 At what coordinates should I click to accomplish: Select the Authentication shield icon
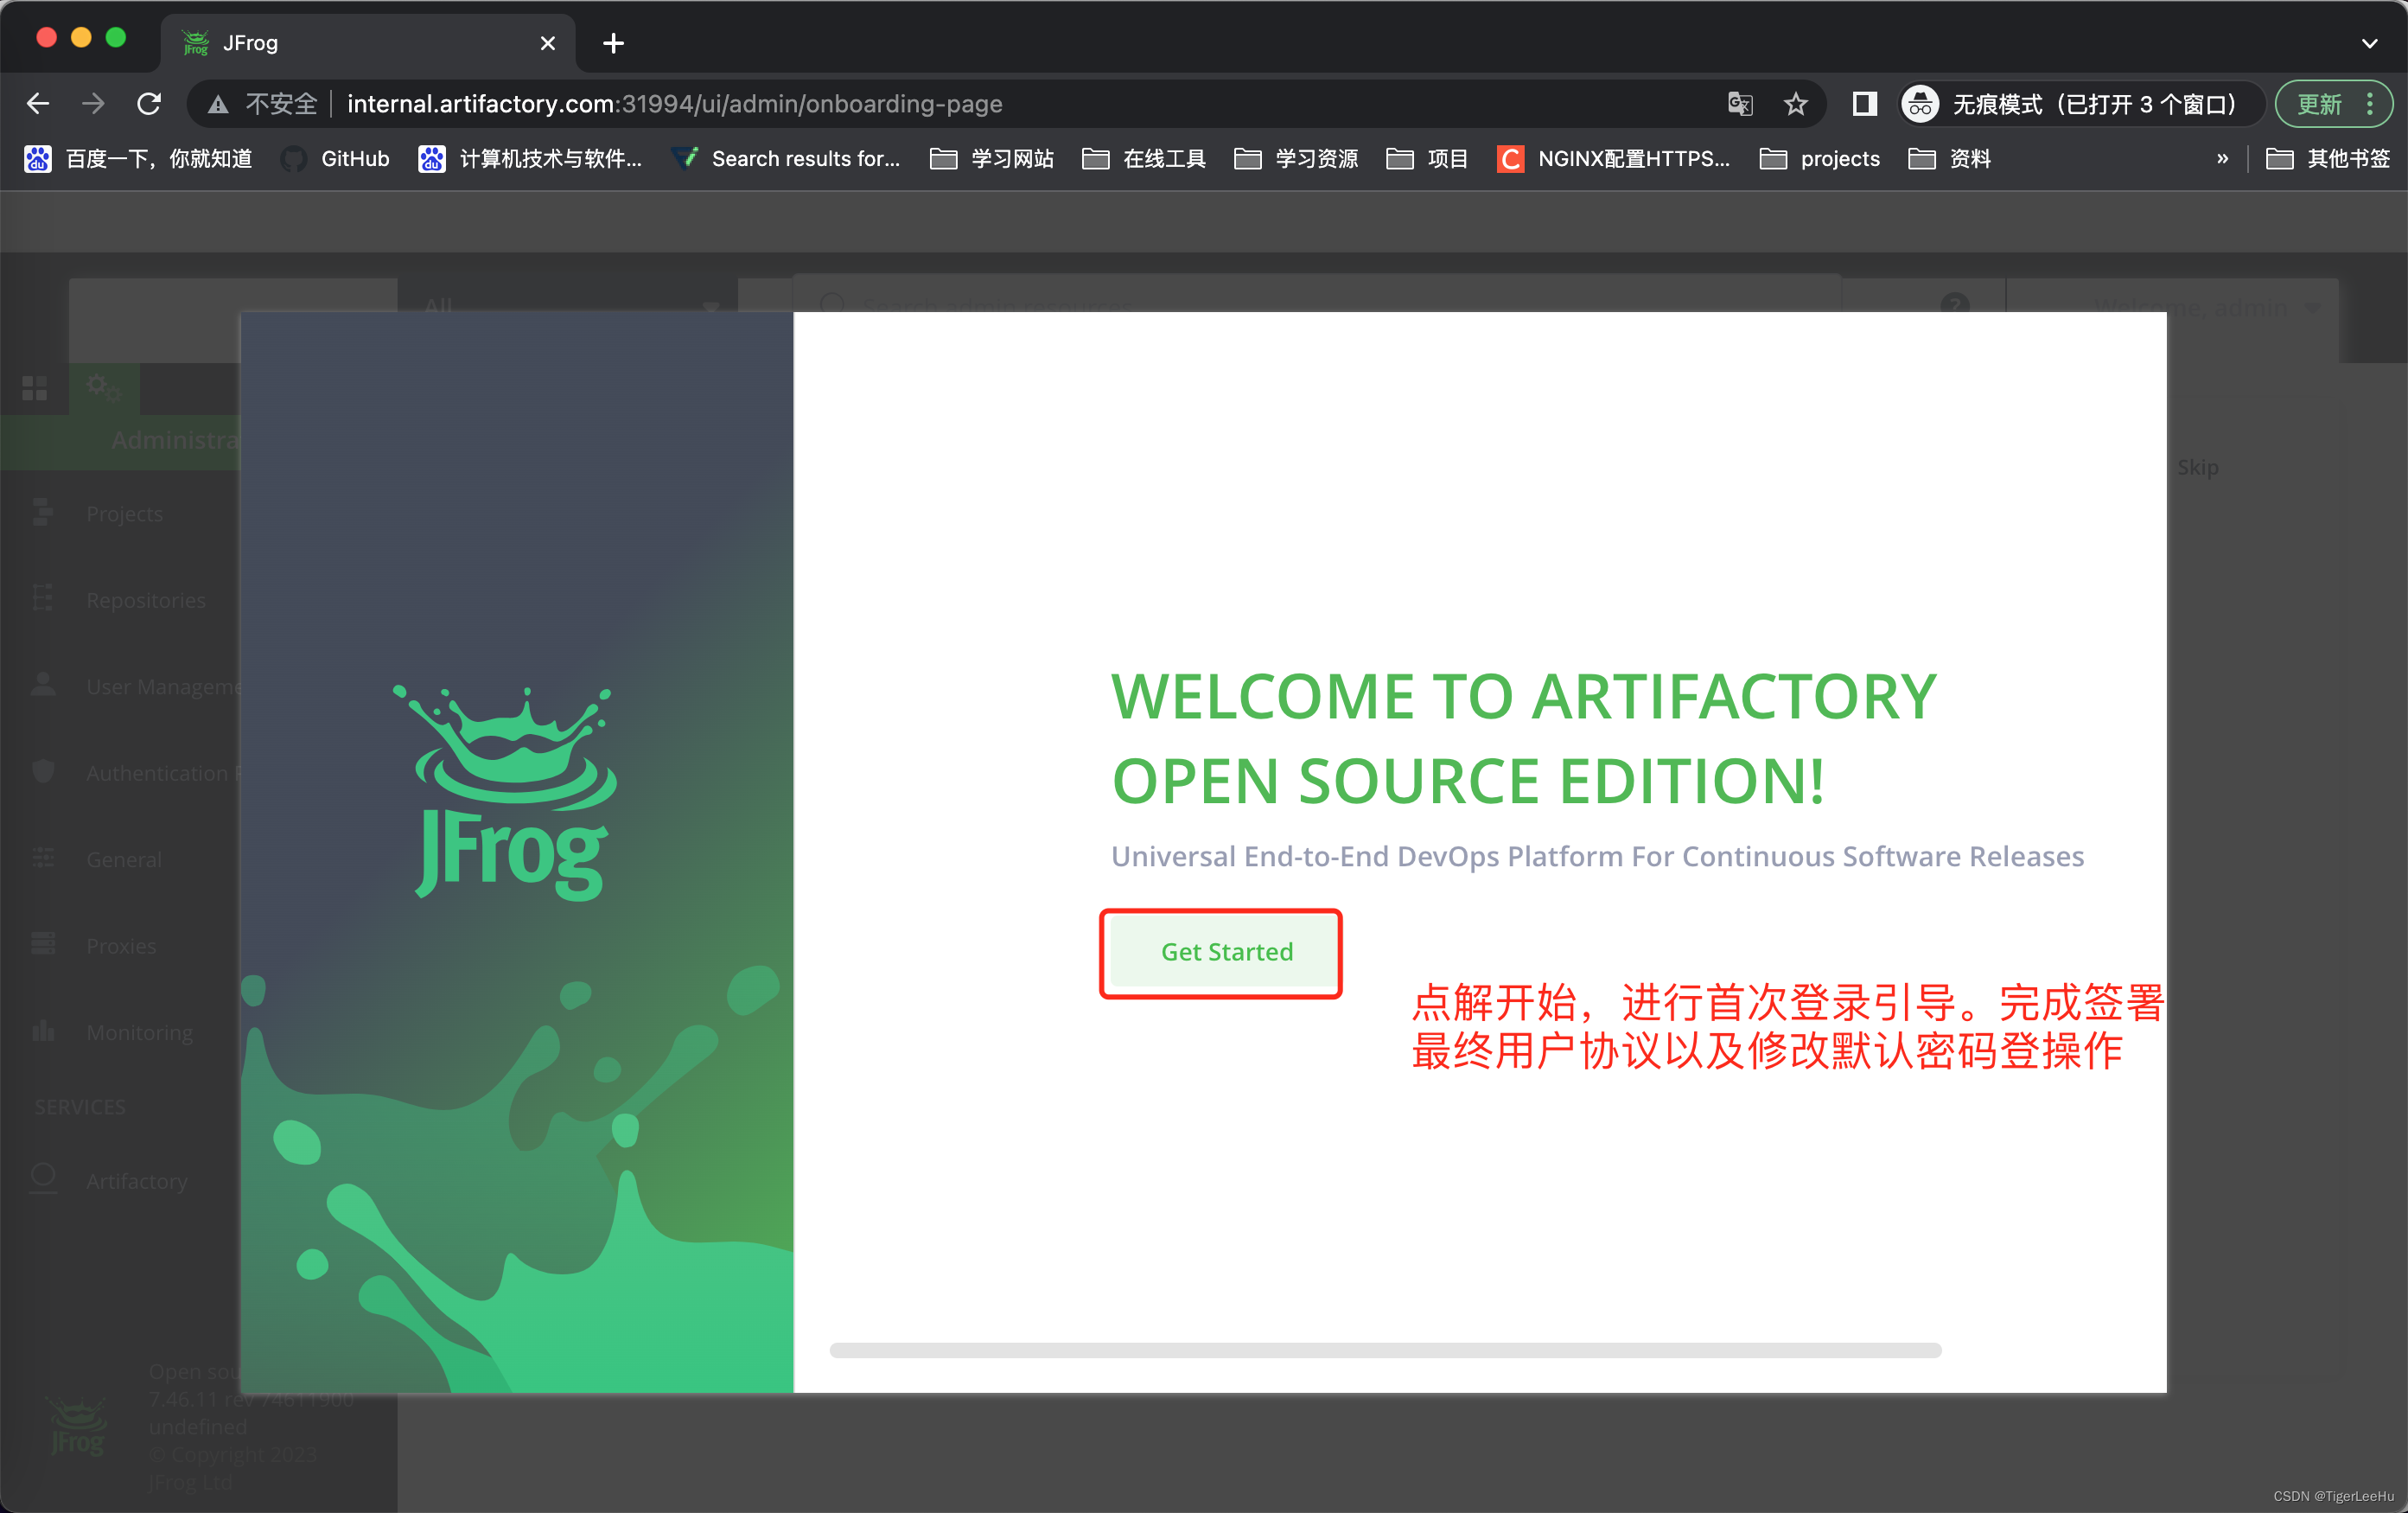tap(43, 772)
